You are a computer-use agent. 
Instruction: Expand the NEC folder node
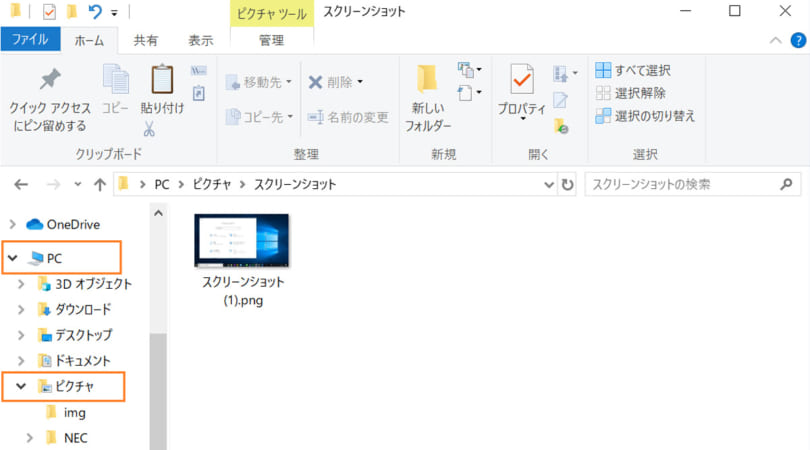click(x=29, y=438)
